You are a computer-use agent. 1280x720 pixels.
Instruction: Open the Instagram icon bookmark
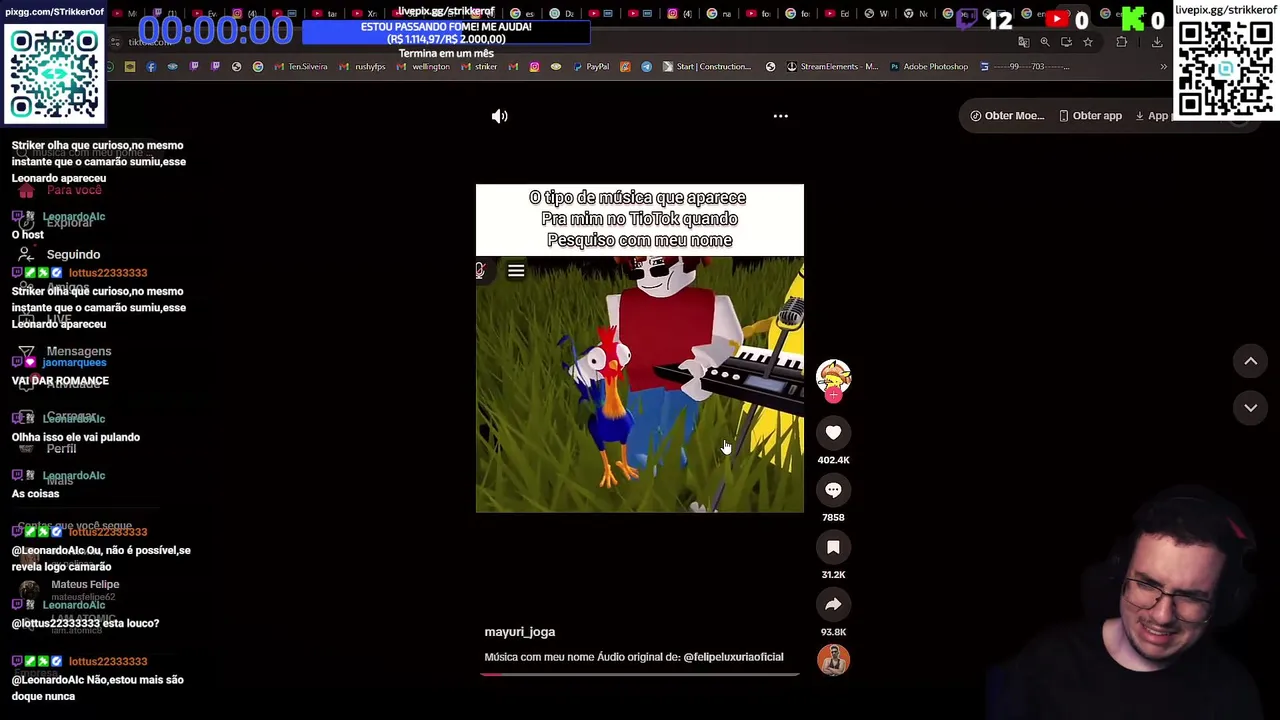(534, 67)
